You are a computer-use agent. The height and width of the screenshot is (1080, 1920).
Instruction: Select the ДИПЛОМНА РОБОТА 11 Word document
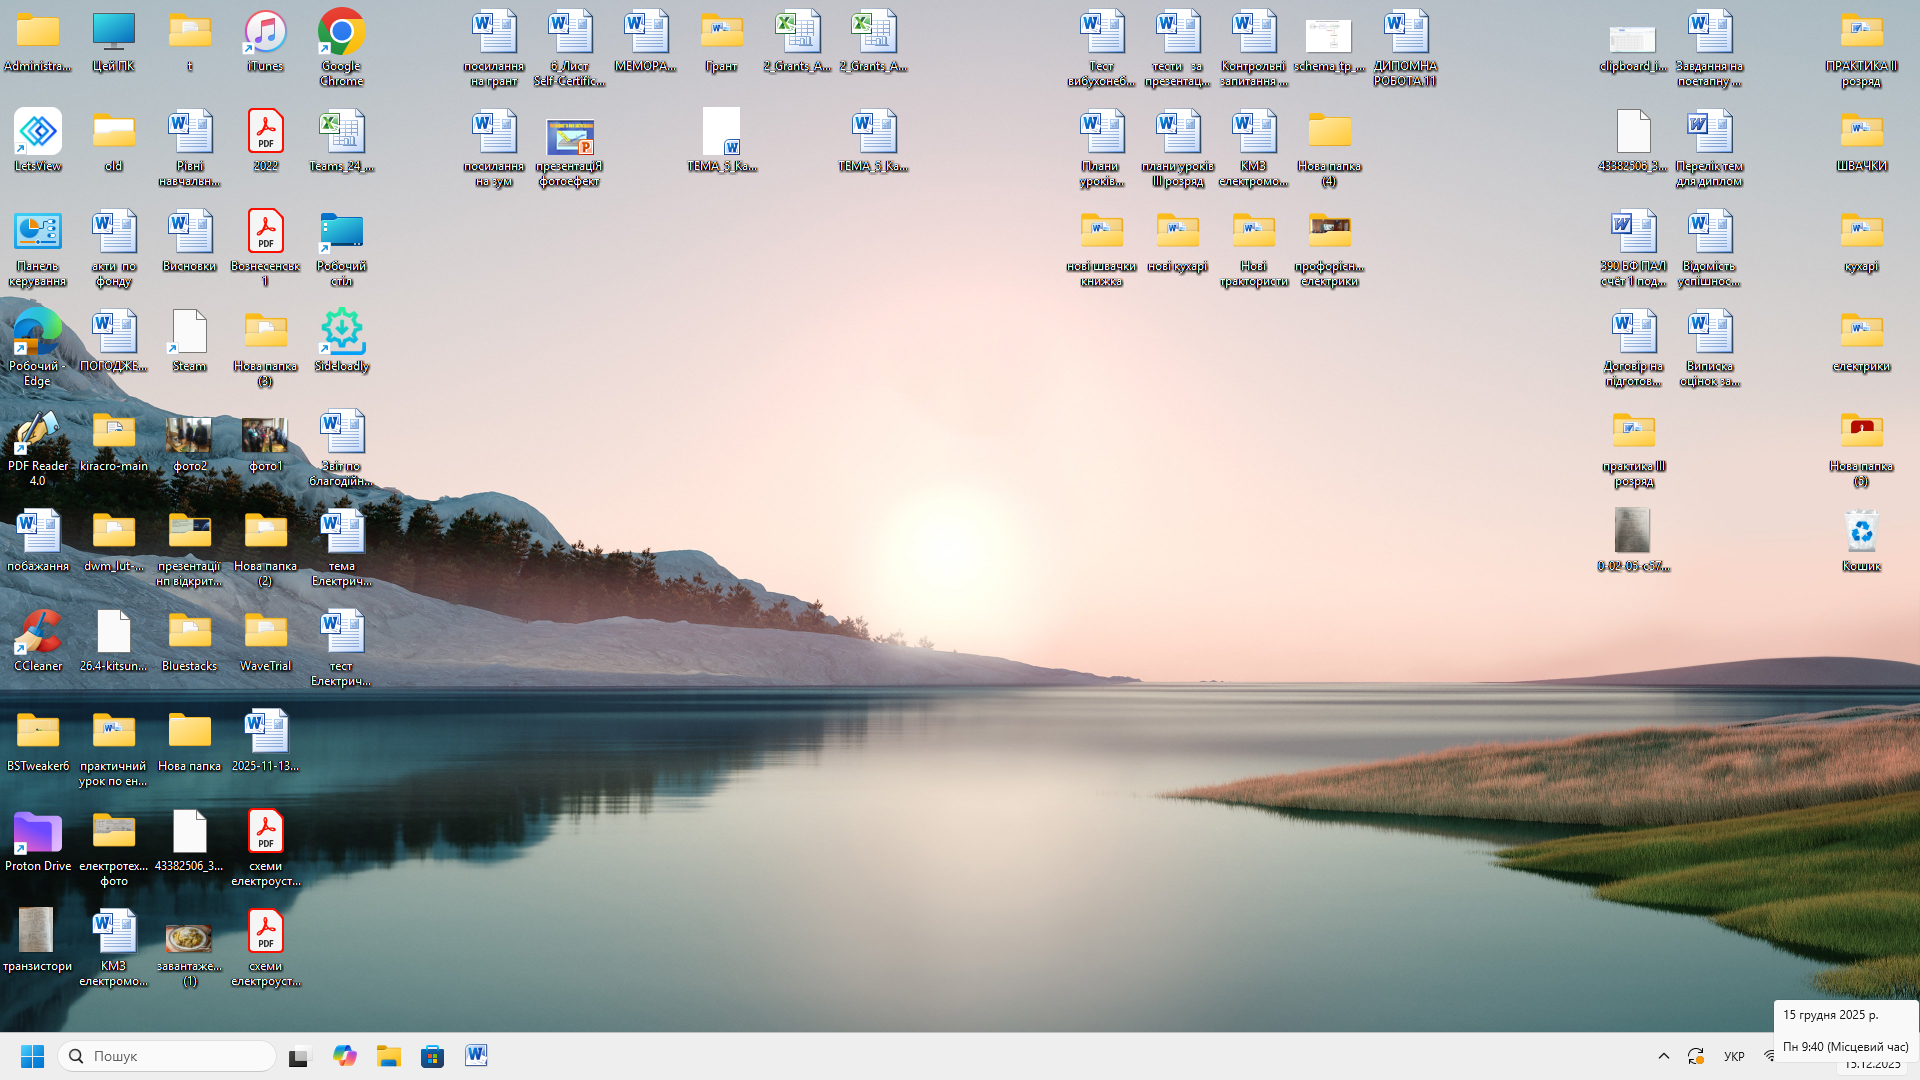pyautogui.click(x=1405, y=48)
